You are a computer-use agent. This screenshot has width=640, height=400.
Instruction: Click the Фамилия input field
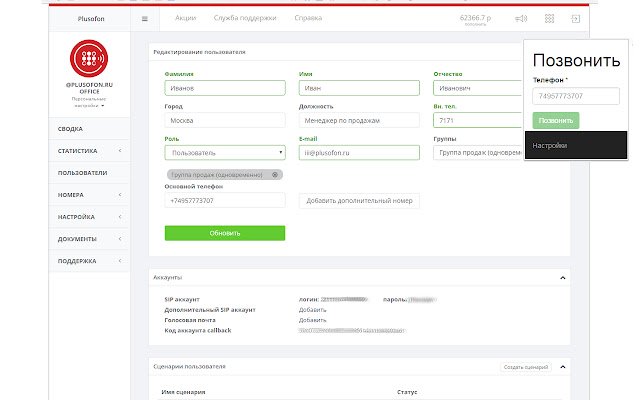(x=225, y=88)
